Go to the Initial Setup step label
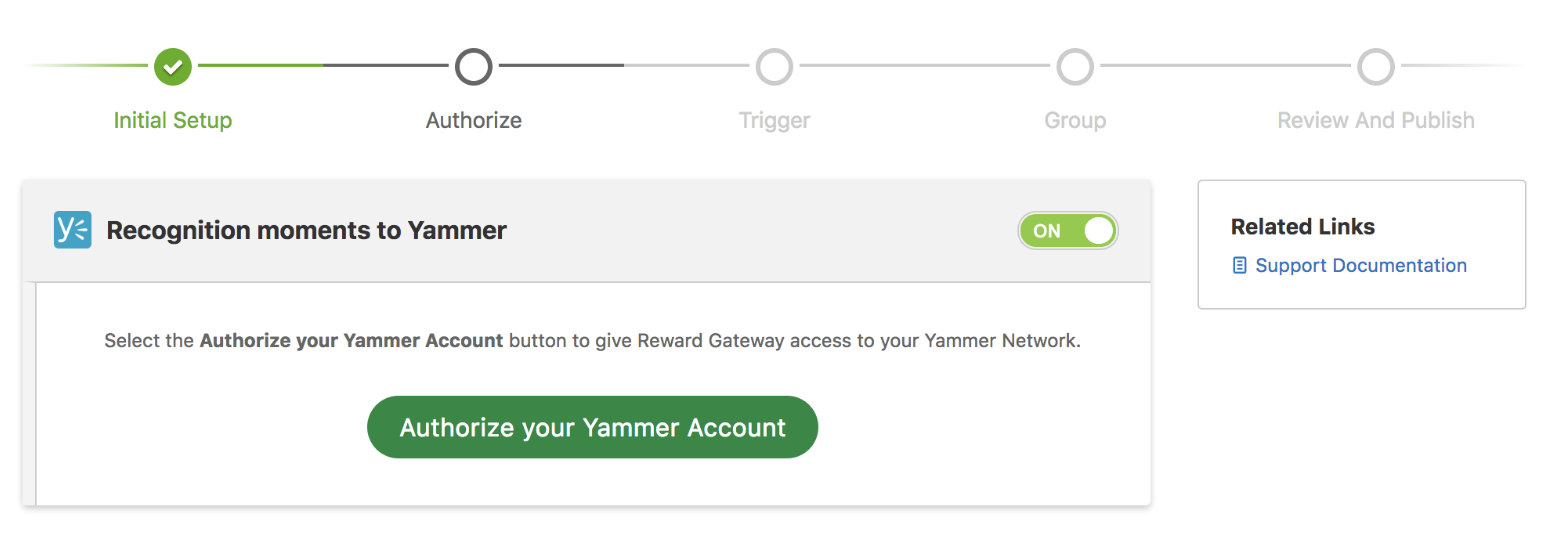1562x556 pixels. [x=173, y=121]
